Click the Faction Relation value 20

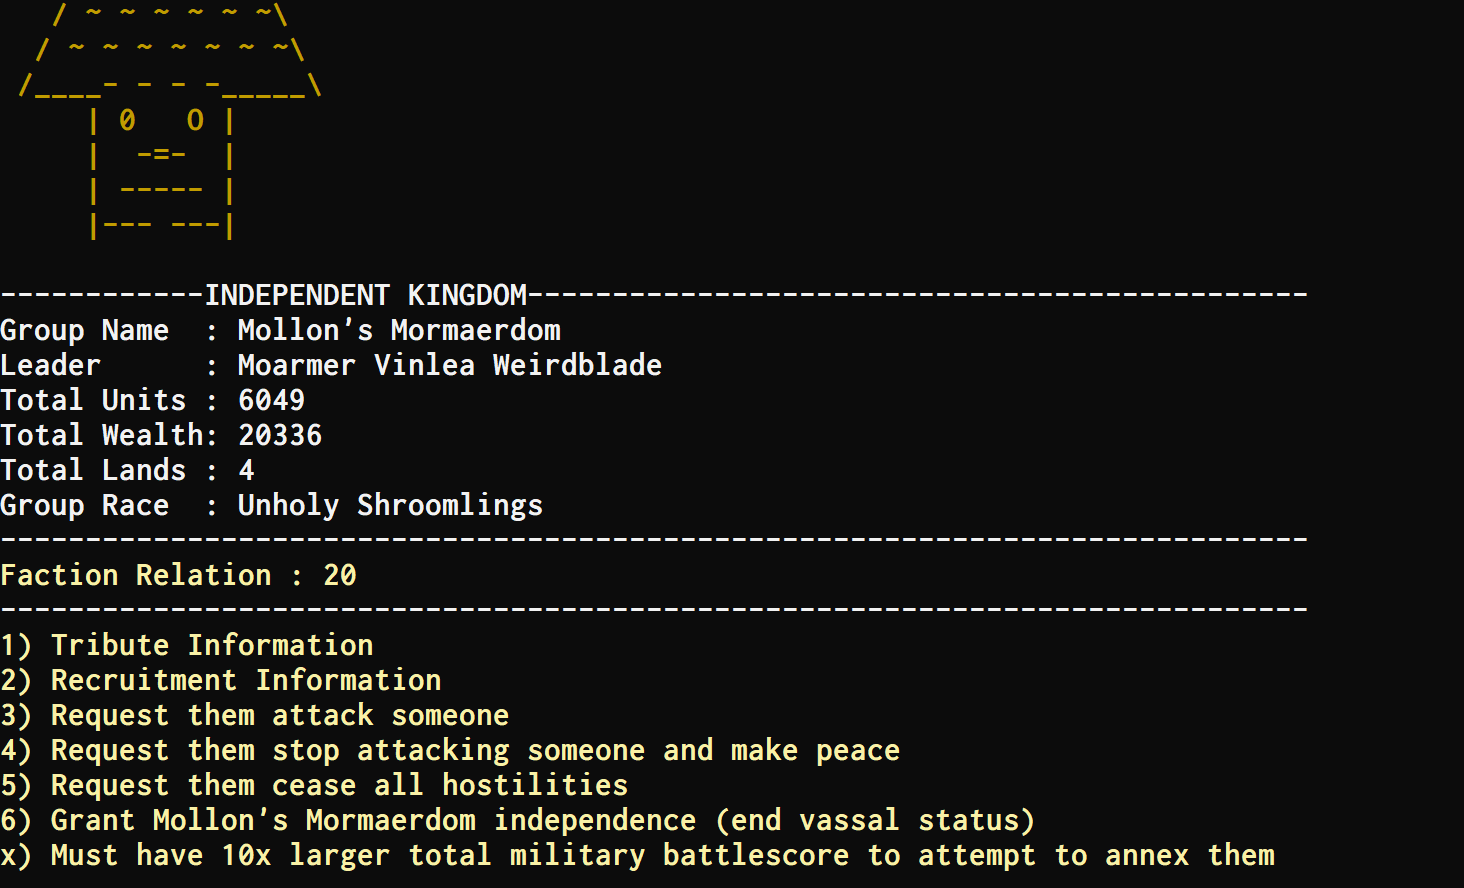click(340, 576)
